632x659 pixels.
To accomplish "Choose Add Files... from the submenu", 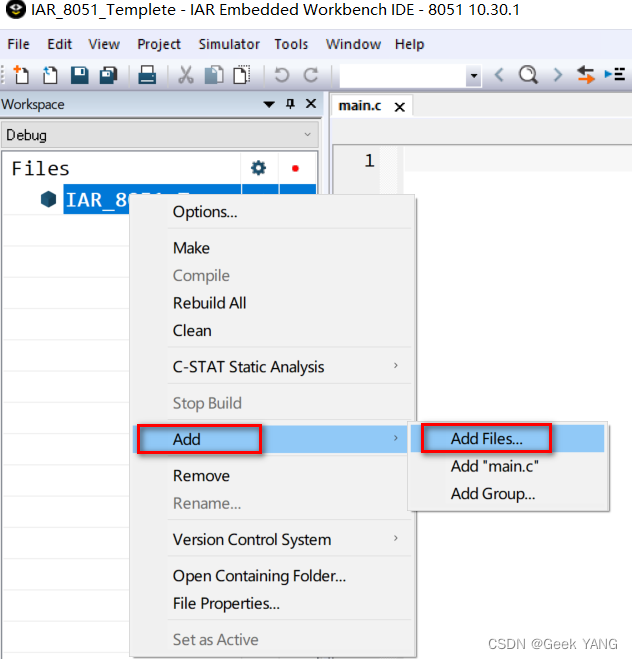I will tap(507, 438).
